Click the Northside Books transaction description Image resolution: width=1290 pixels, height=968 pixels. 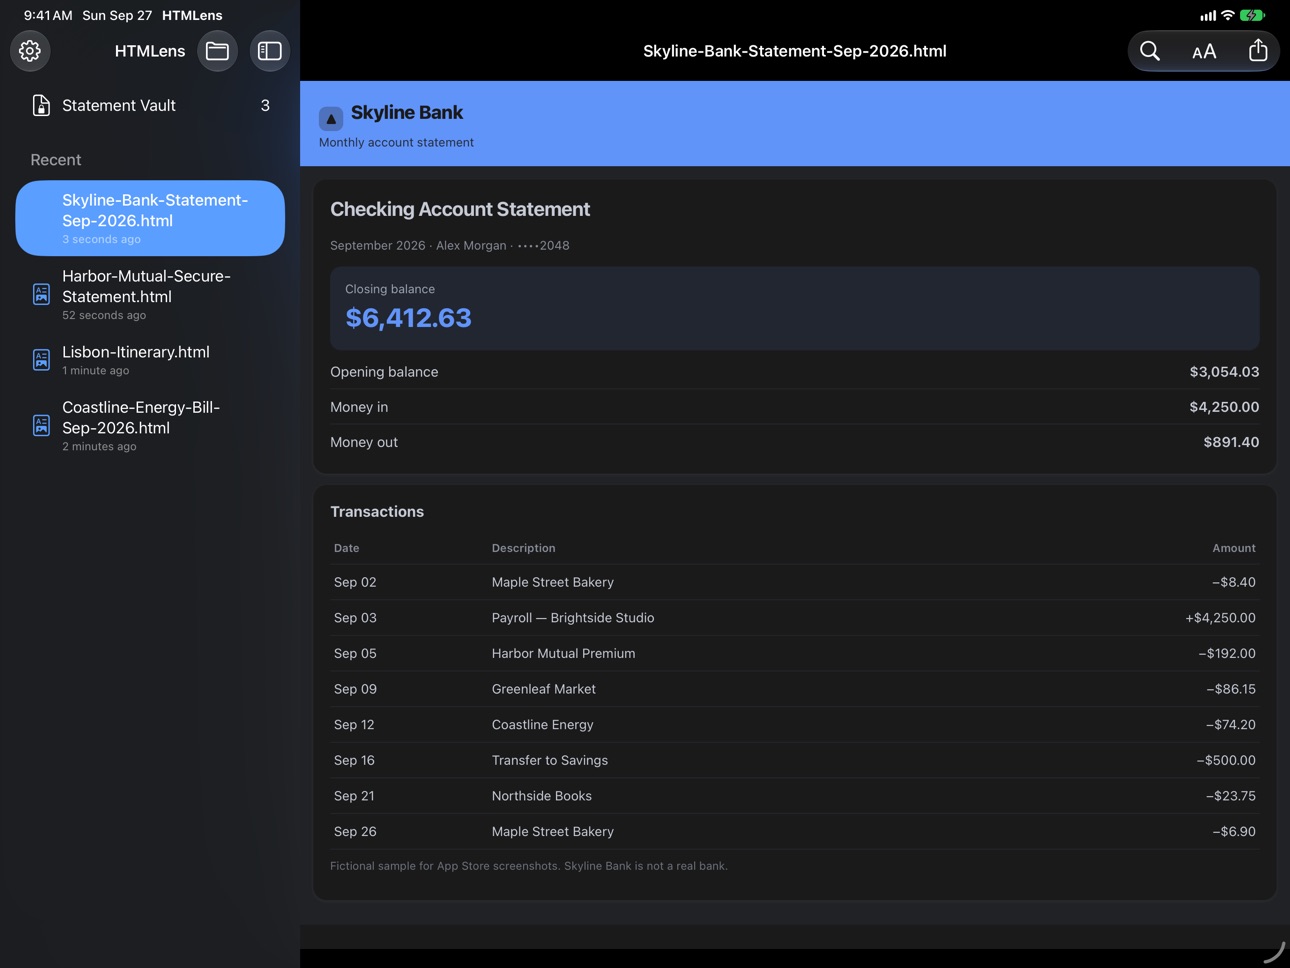tap(542, 796)
